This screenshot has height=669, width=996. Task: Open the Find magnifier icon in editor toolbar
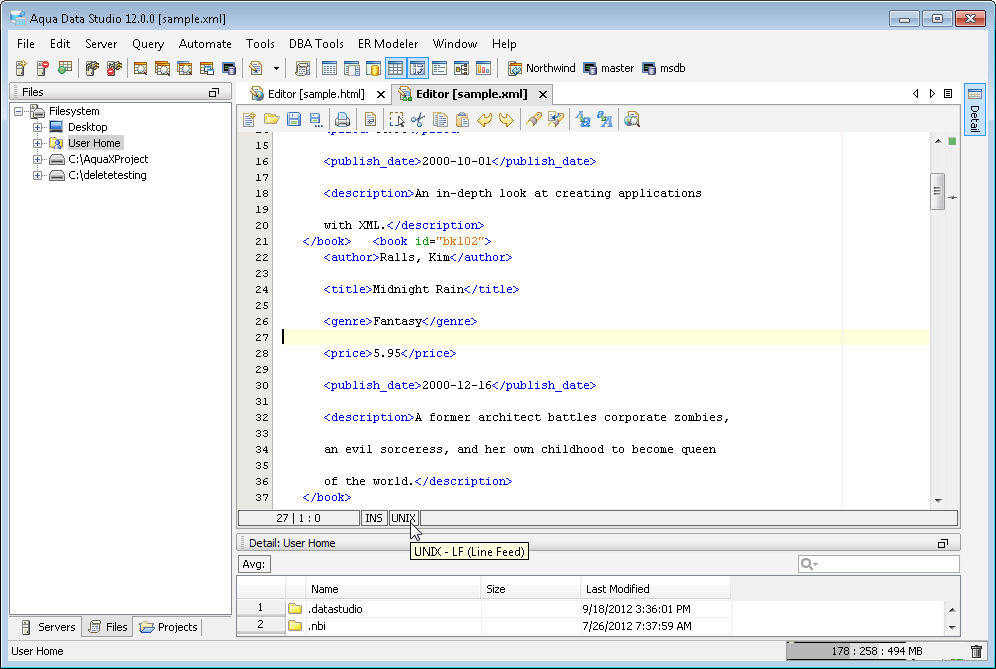pyautogui.click(x=631, y=120)
